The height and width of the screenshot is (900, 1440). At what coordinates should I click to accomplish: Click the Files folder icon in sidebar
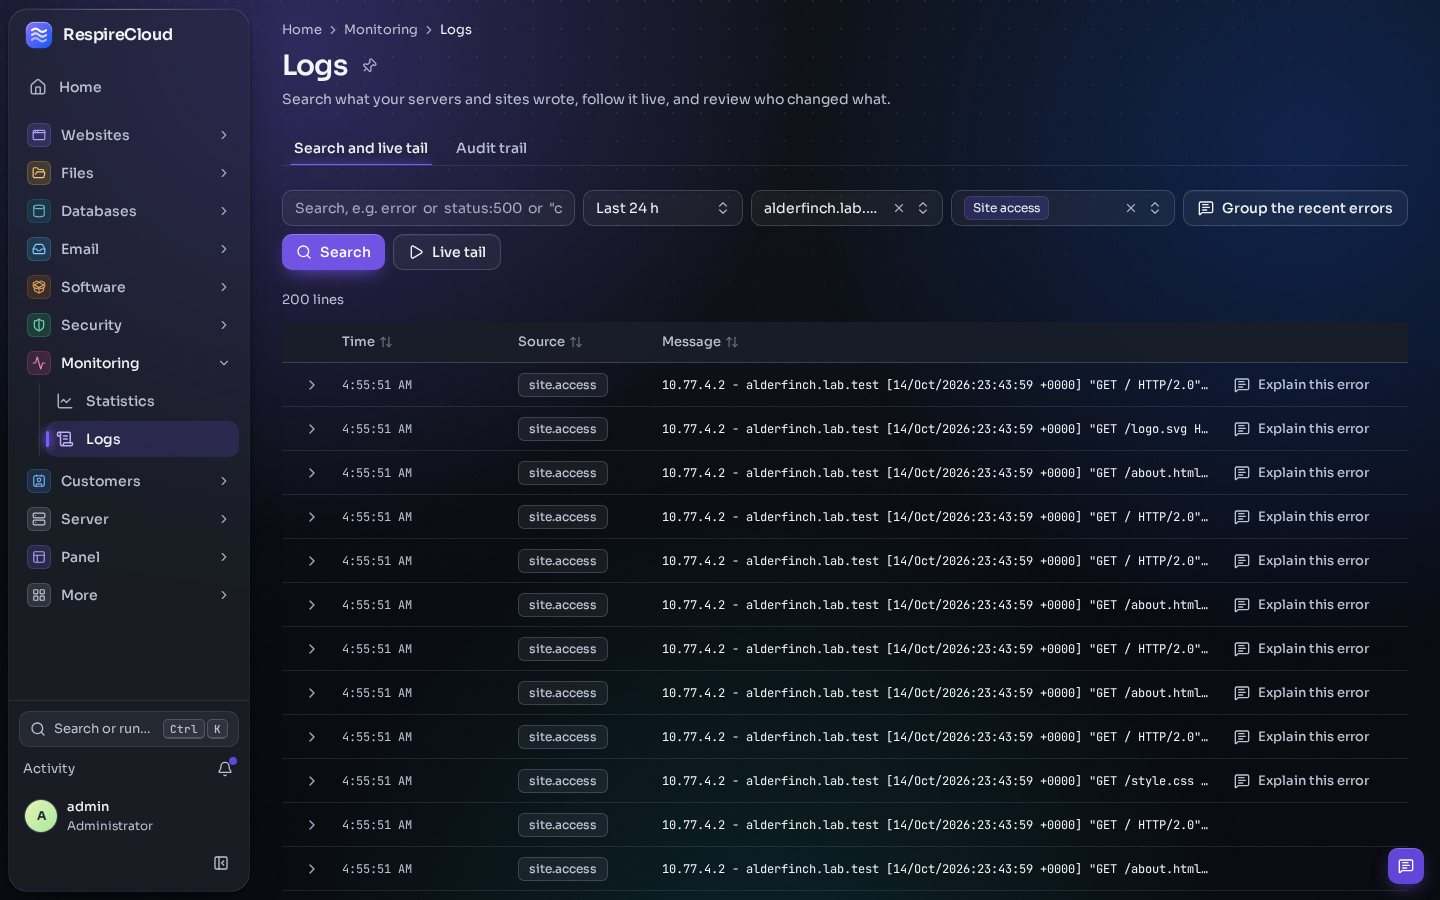[39, 173]
